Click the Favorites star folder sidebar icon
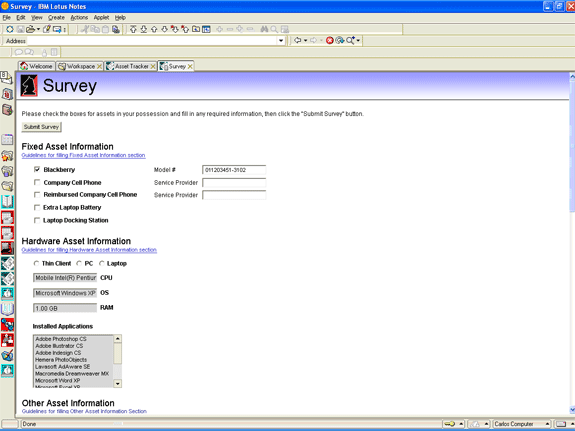The width and height of the screenshot is (575, 431). (7, 156)
